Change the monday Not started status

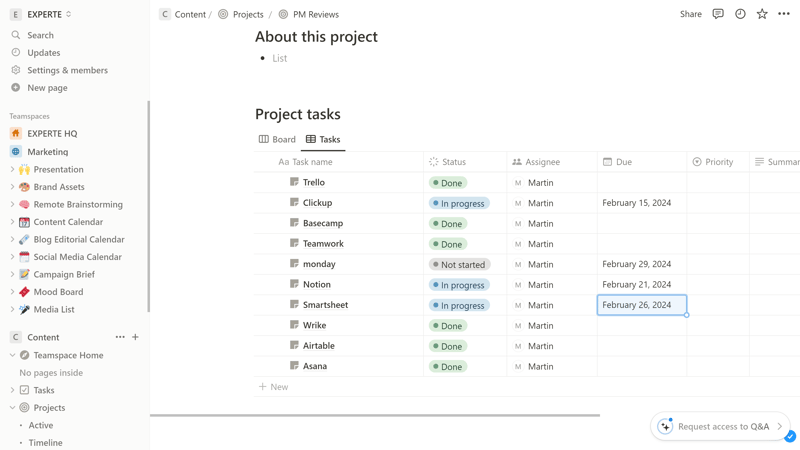coord(460,264)
